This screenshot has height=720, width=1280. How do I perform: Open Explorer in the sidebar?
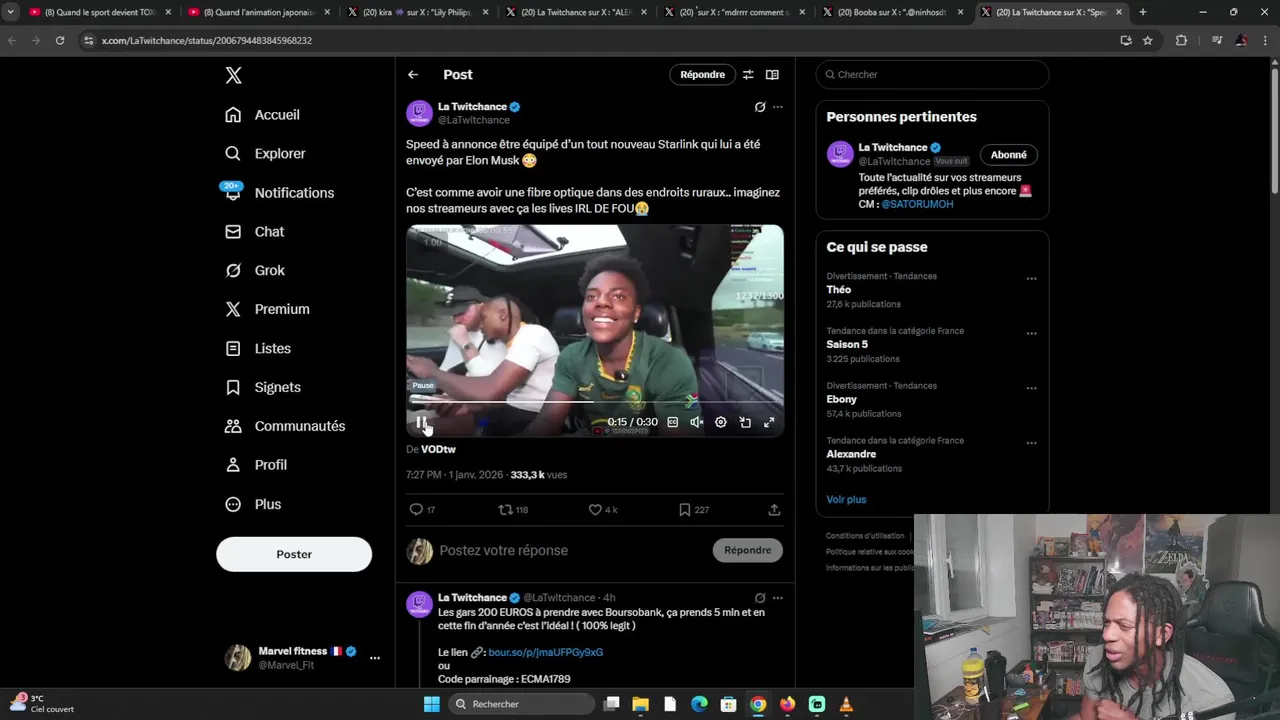coord(266,154)
